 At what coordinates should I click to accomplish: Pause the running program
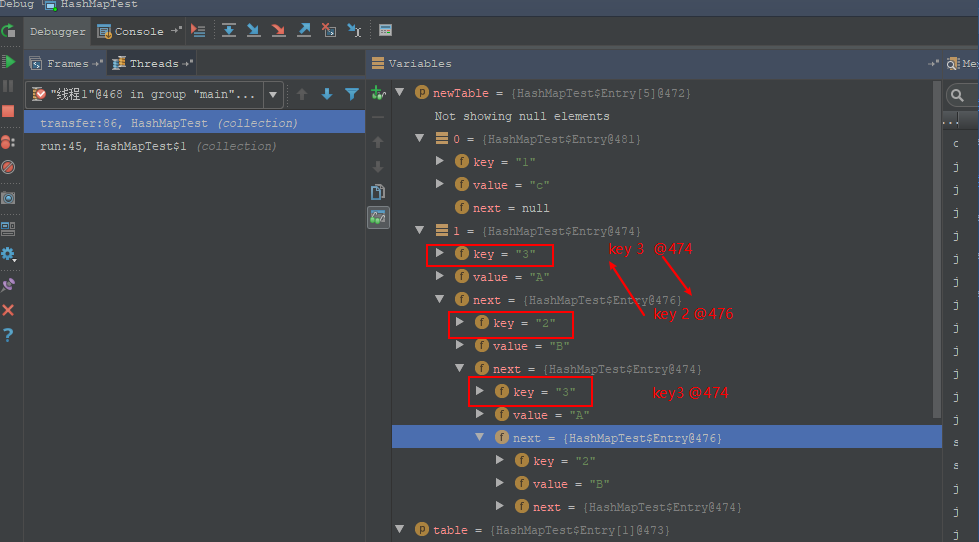(x=8, y=86)
